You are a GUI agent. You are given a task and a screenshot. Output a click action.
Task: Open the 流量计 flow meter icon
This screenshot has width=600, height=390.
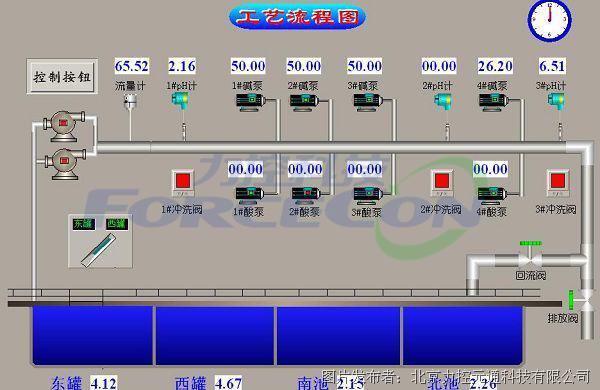(130, 101)
